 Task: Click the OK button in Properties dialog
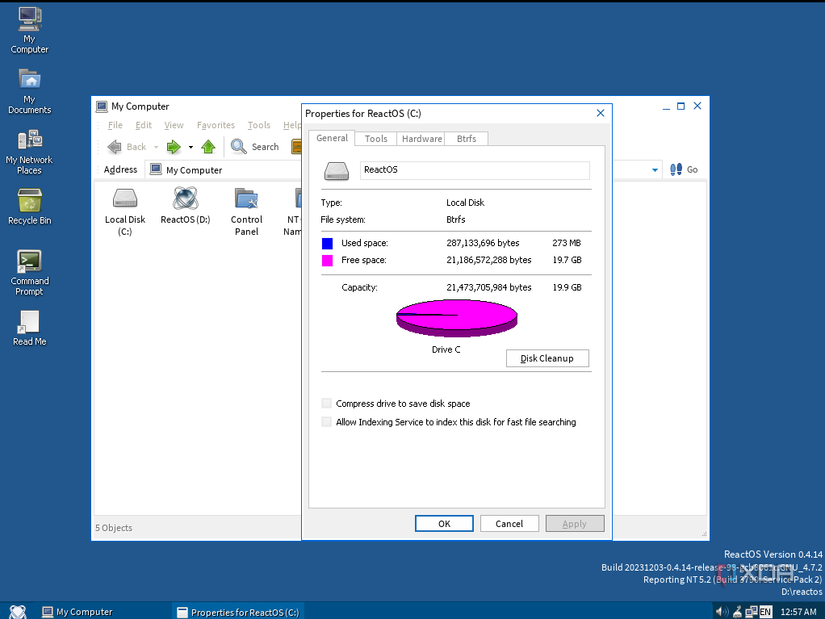coord(444,523)
